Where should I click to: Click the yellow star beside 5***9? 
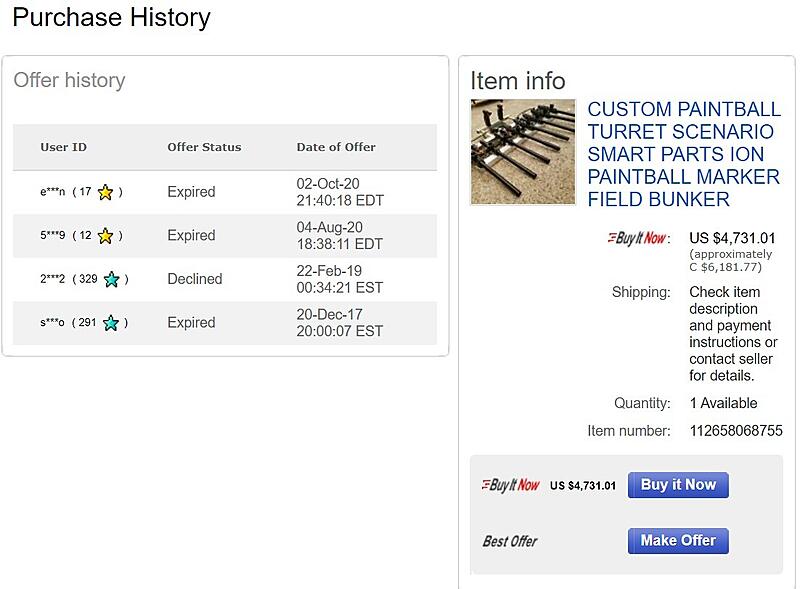(x=105, y=236)
